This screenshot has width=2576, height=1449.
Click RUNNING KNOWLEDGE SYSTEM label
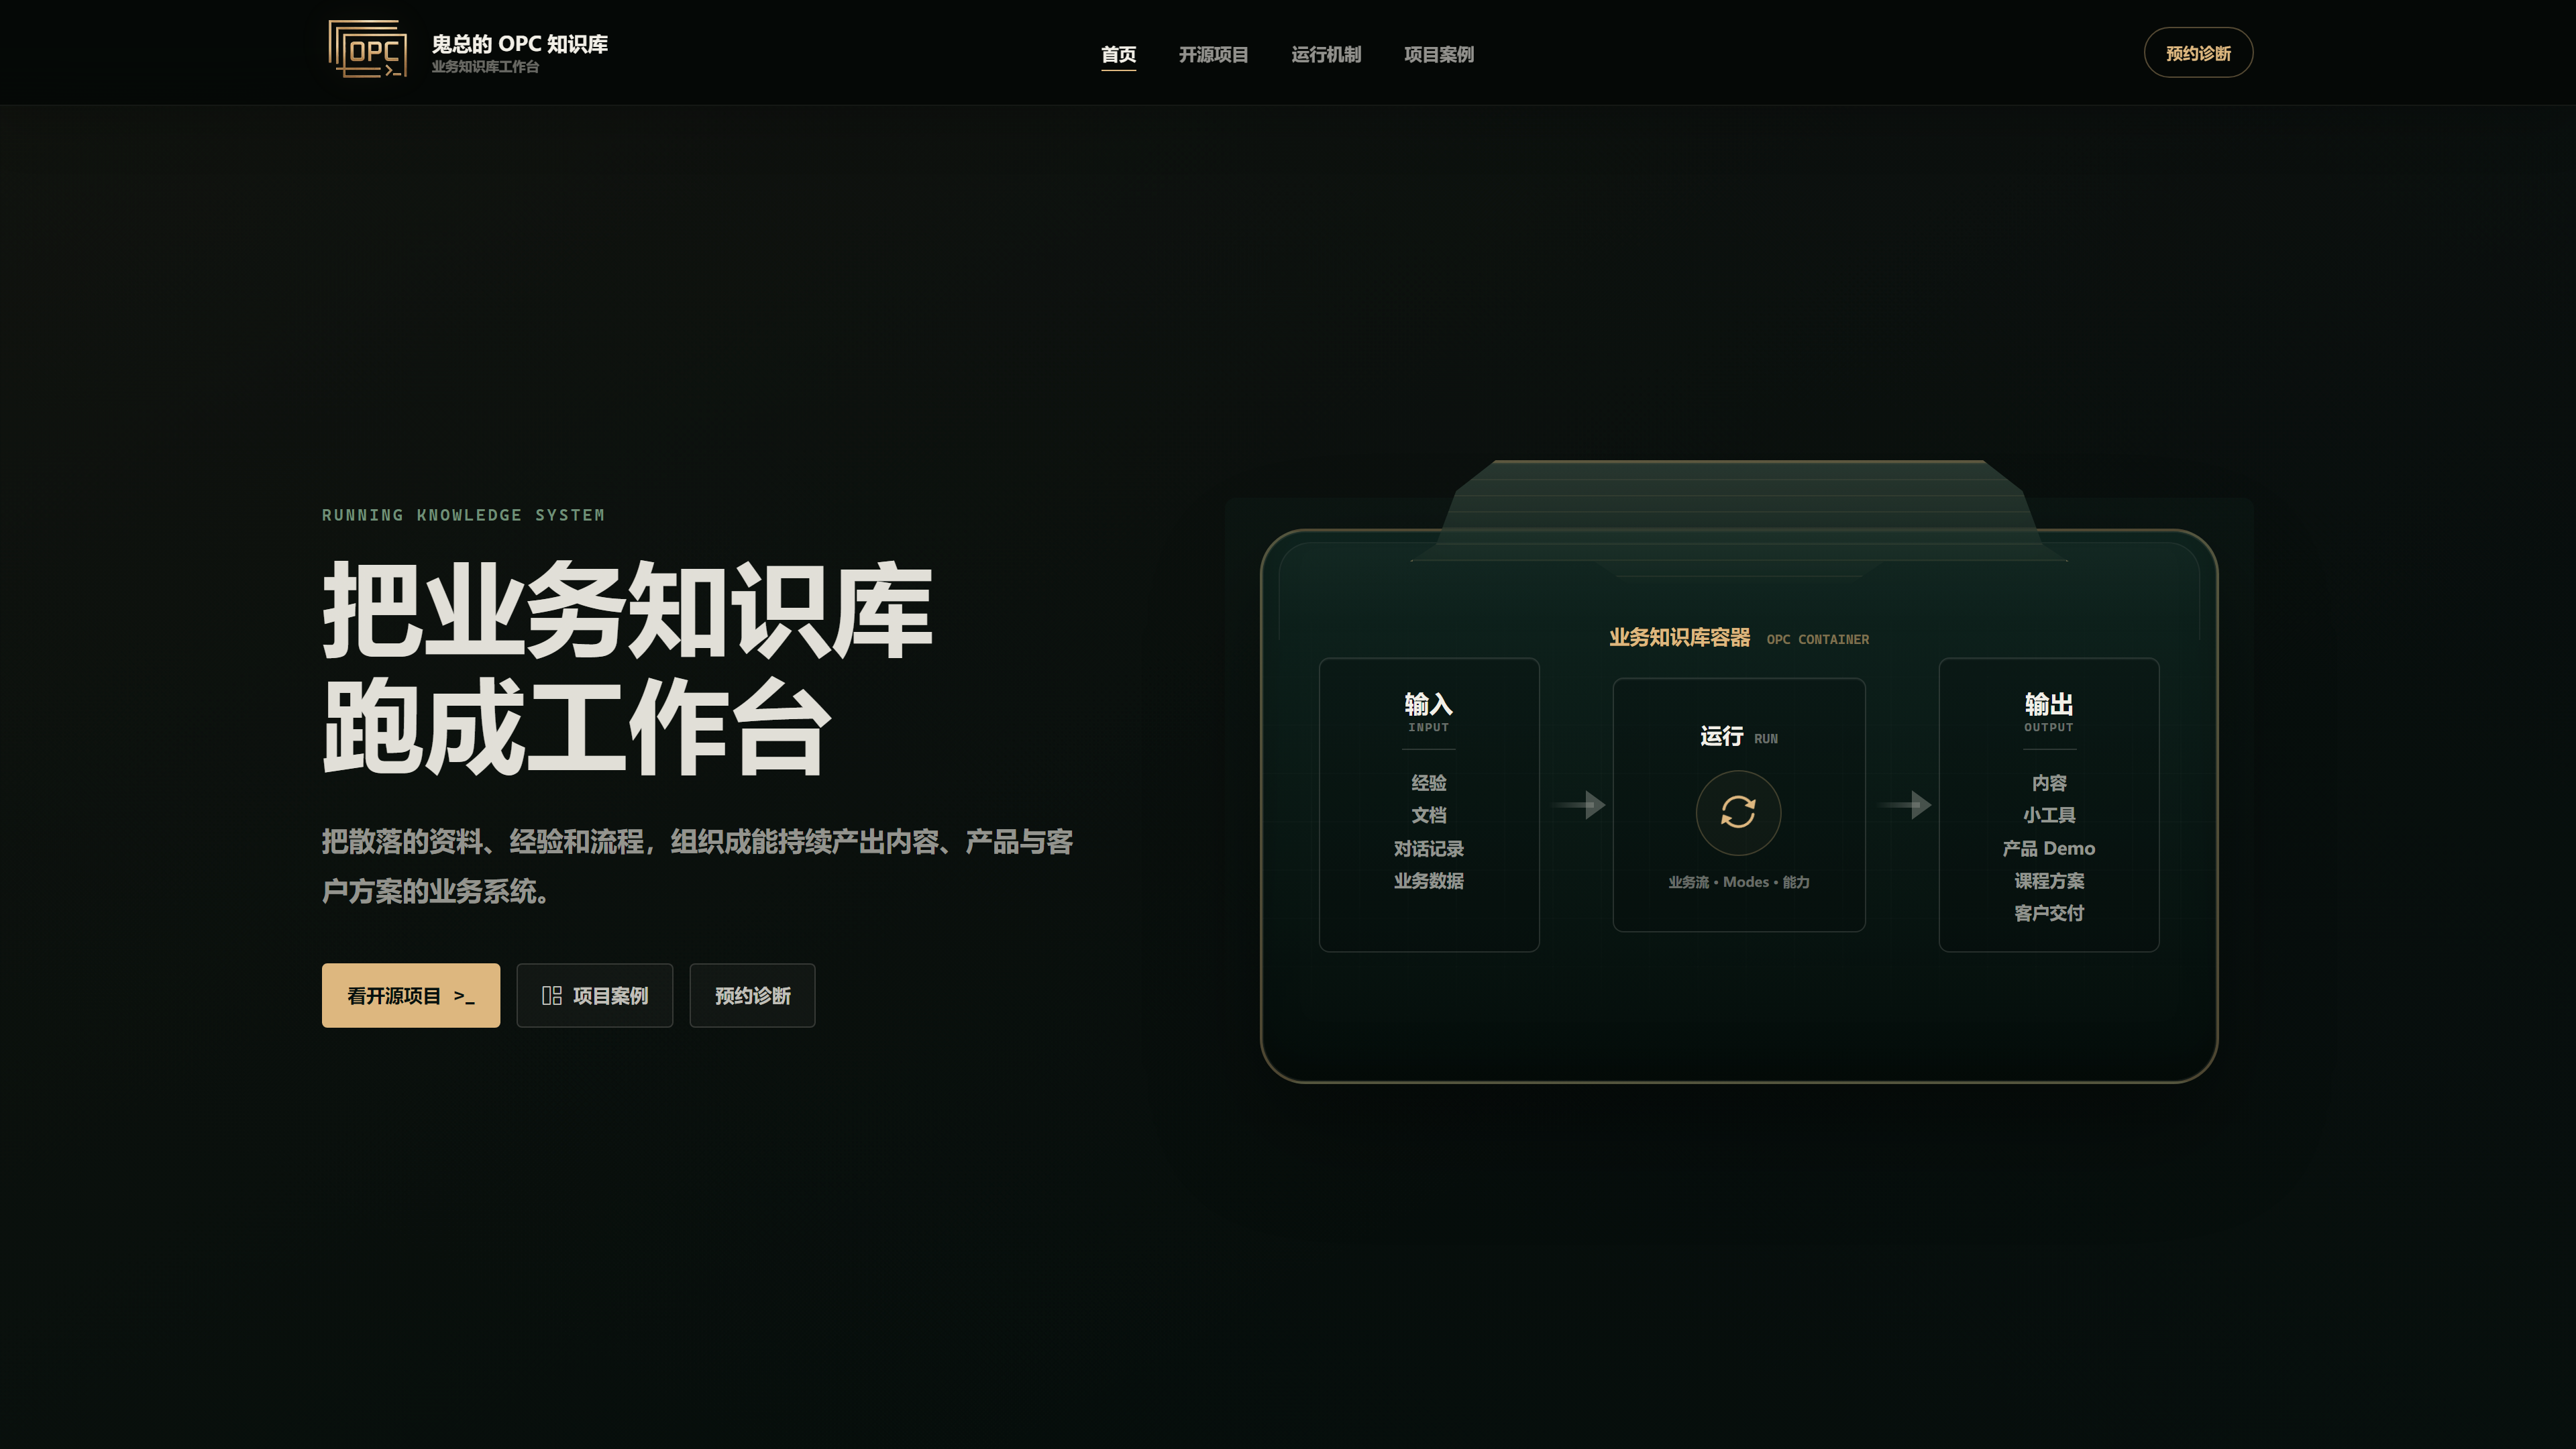pos(463,515)
